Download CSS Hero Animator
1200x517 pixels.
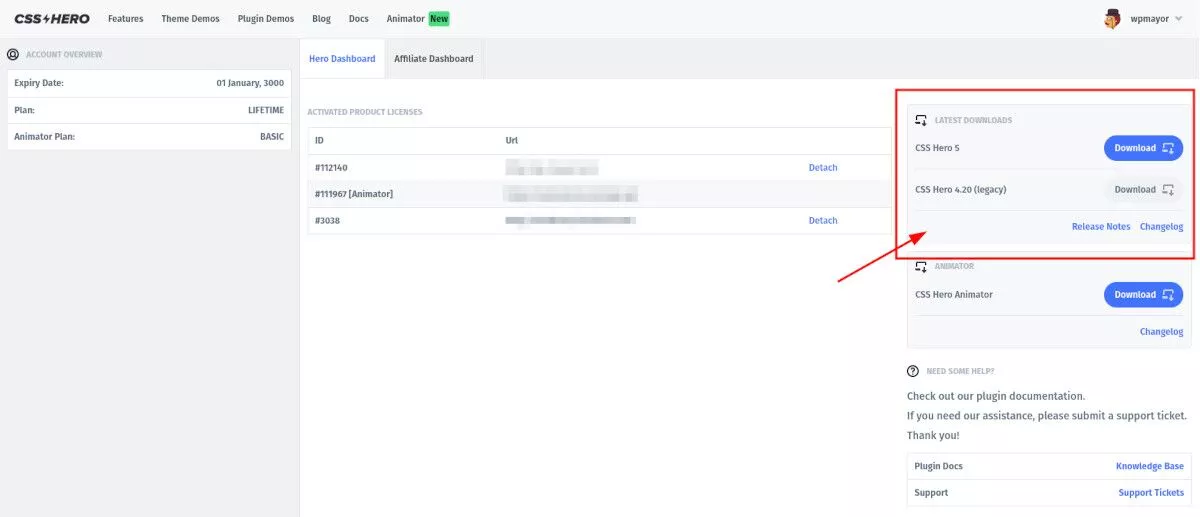[1143, 294]
